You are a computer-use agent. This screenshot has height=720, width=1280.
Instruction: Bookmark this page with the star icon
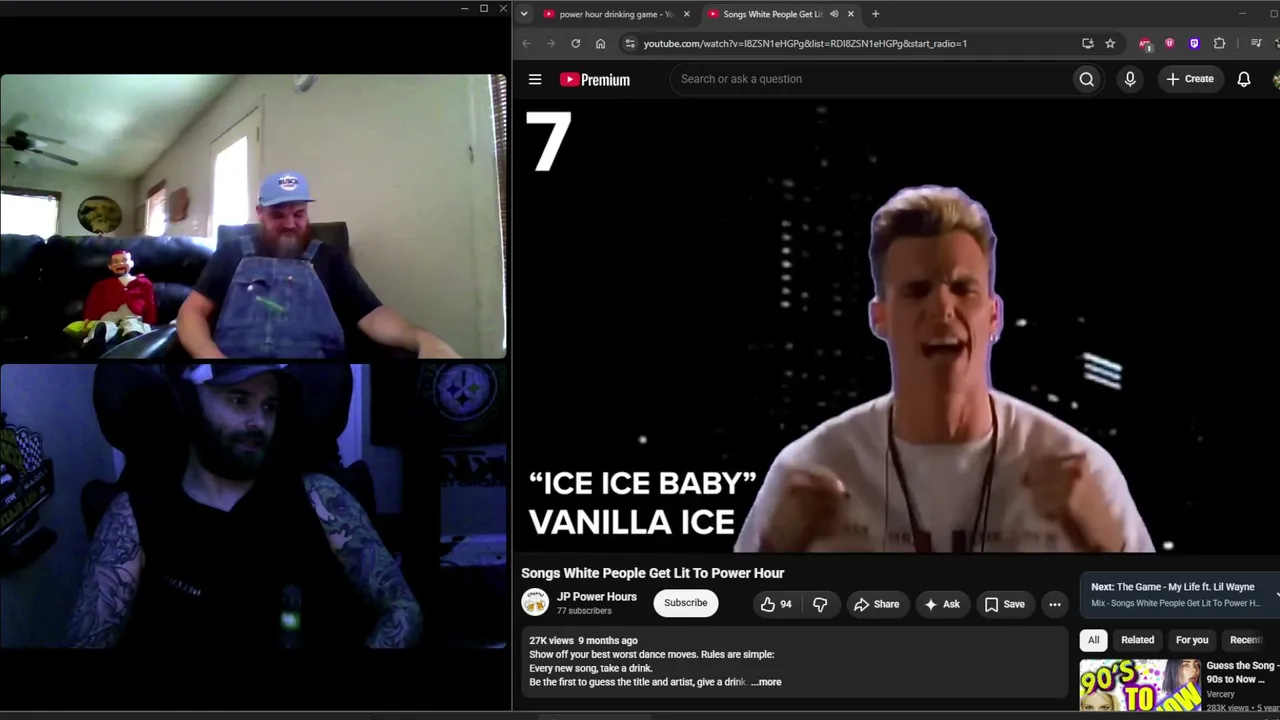coord(1110,43)
